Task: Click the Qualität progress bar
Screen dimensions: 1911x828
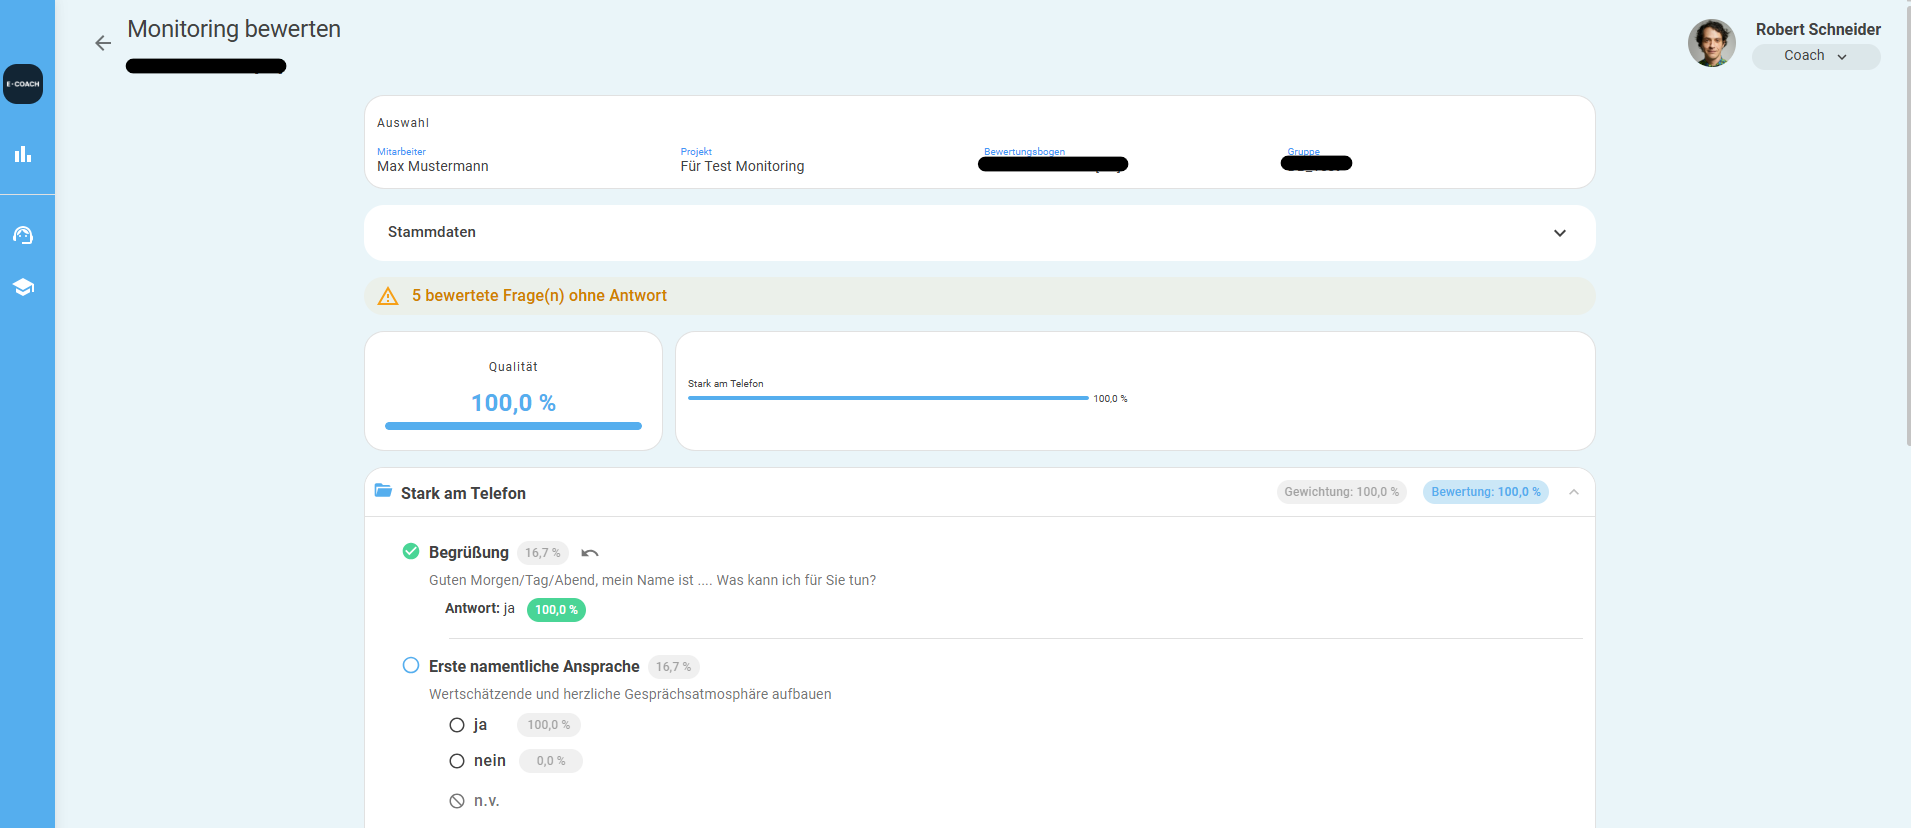Action: click(x=513, y=426)
